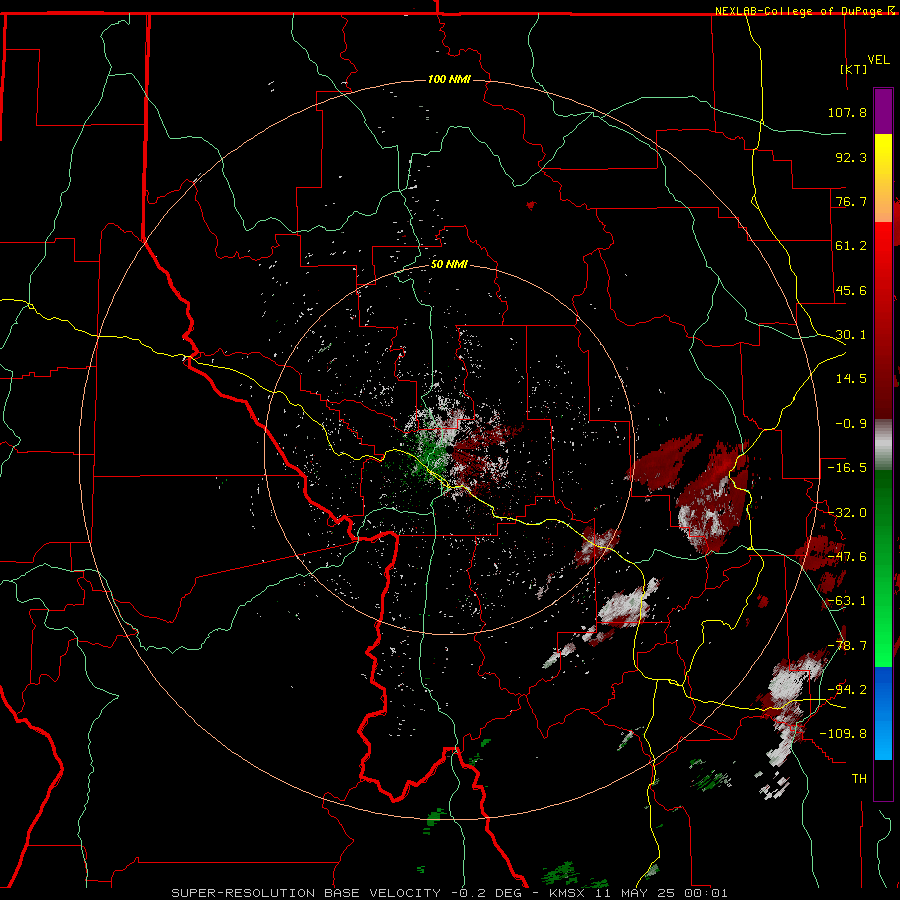Screen dimensions: 900x900
Task: Click the 50 NMI range ring label
Action: (x=449, y=264)
